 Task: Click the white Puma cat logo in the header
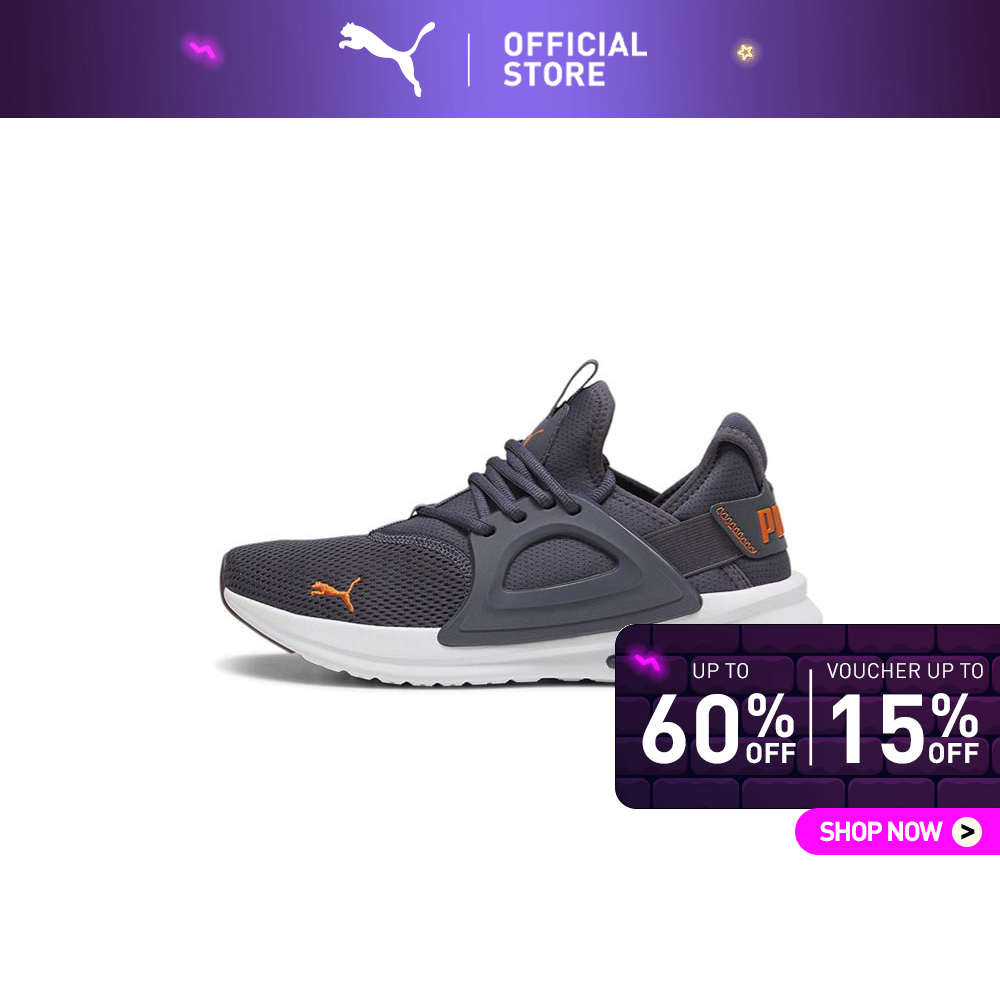(x=386, y=57)
